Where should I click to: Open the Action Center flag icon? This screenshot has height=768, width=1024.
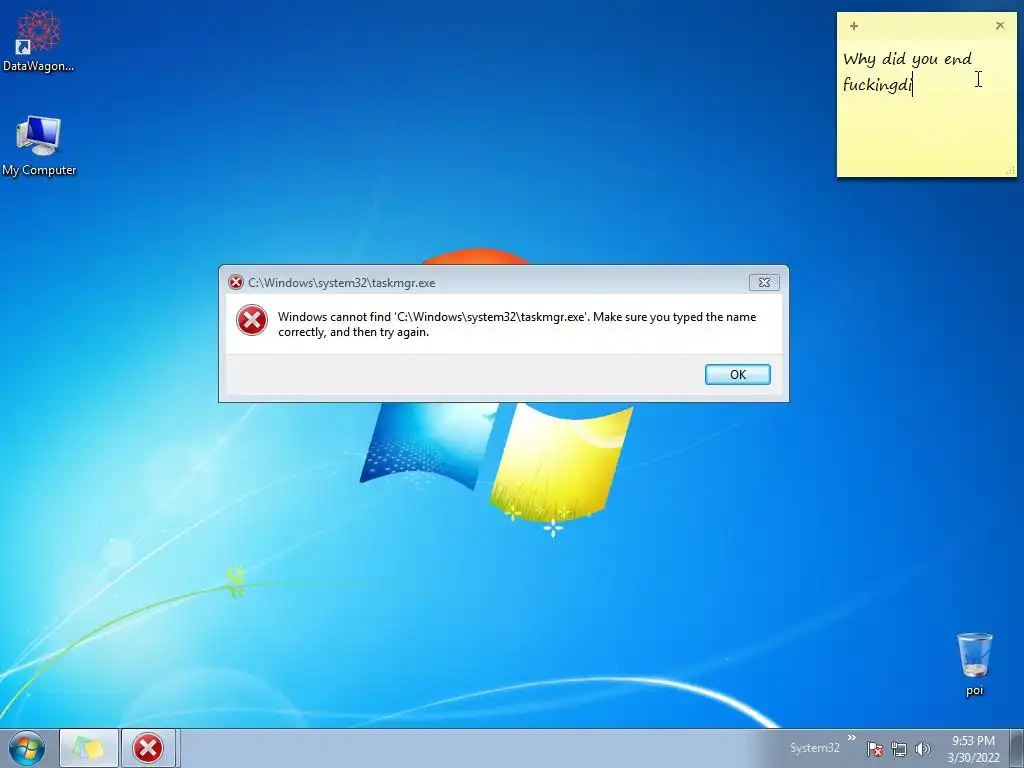[875, 749]
